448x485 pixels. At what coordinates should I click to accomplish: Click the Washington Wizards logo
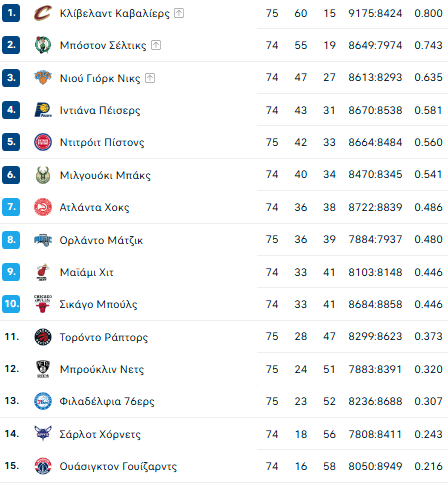point(43,466)
